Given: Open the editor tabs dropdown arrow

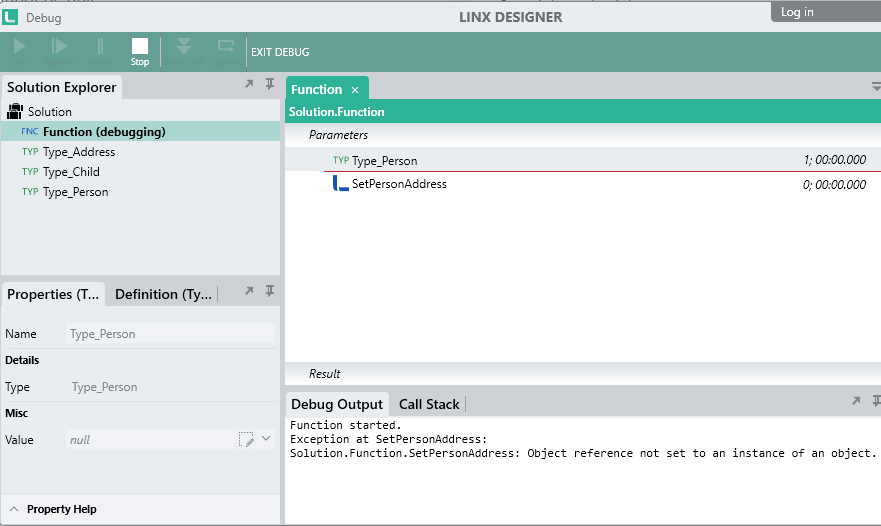Looking at the screenshot, I should (875, 87).
